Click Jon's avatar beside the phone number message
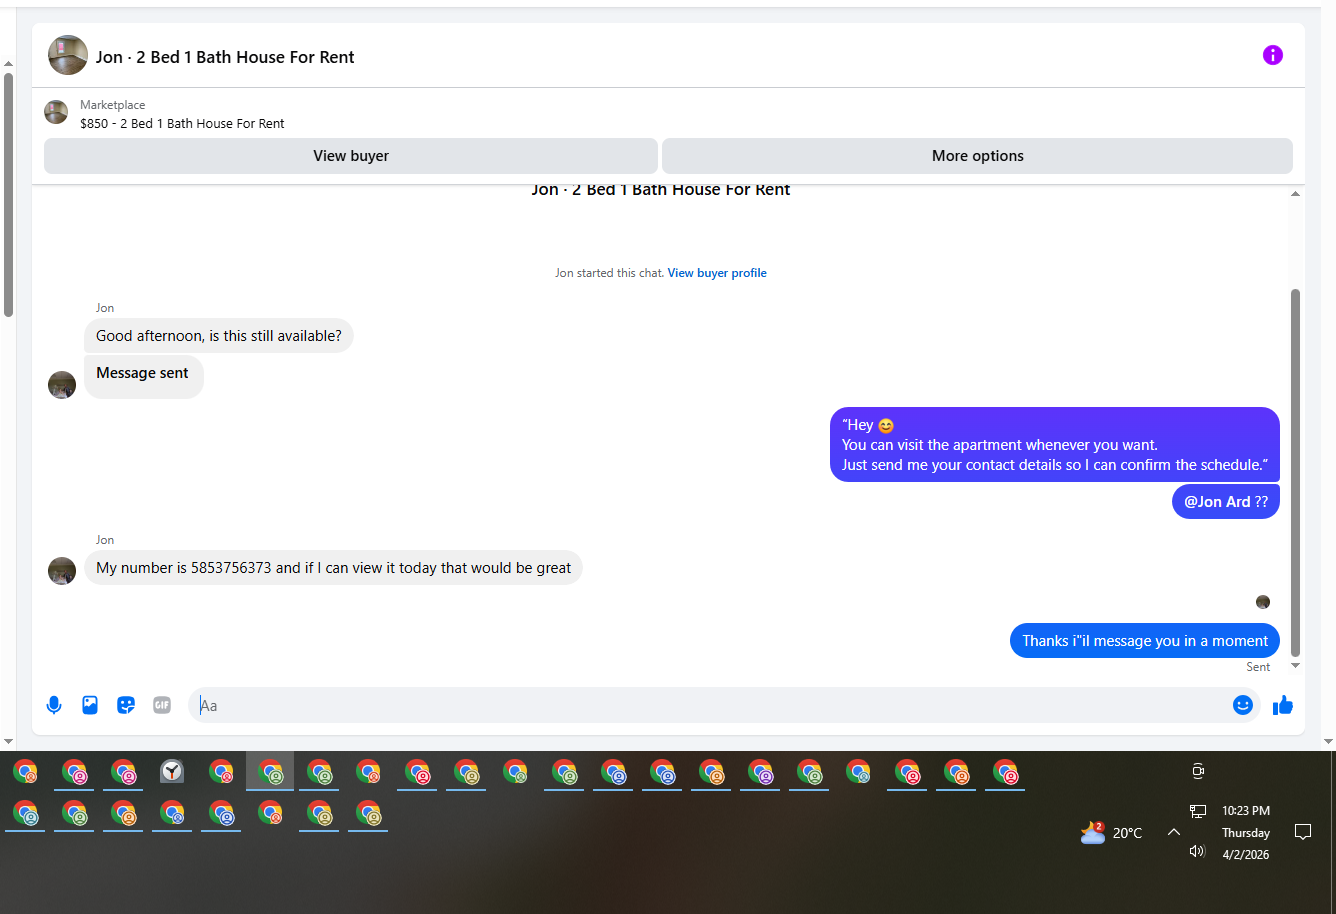This screenshot has height=914, width=1336. [x=62, y=571]
